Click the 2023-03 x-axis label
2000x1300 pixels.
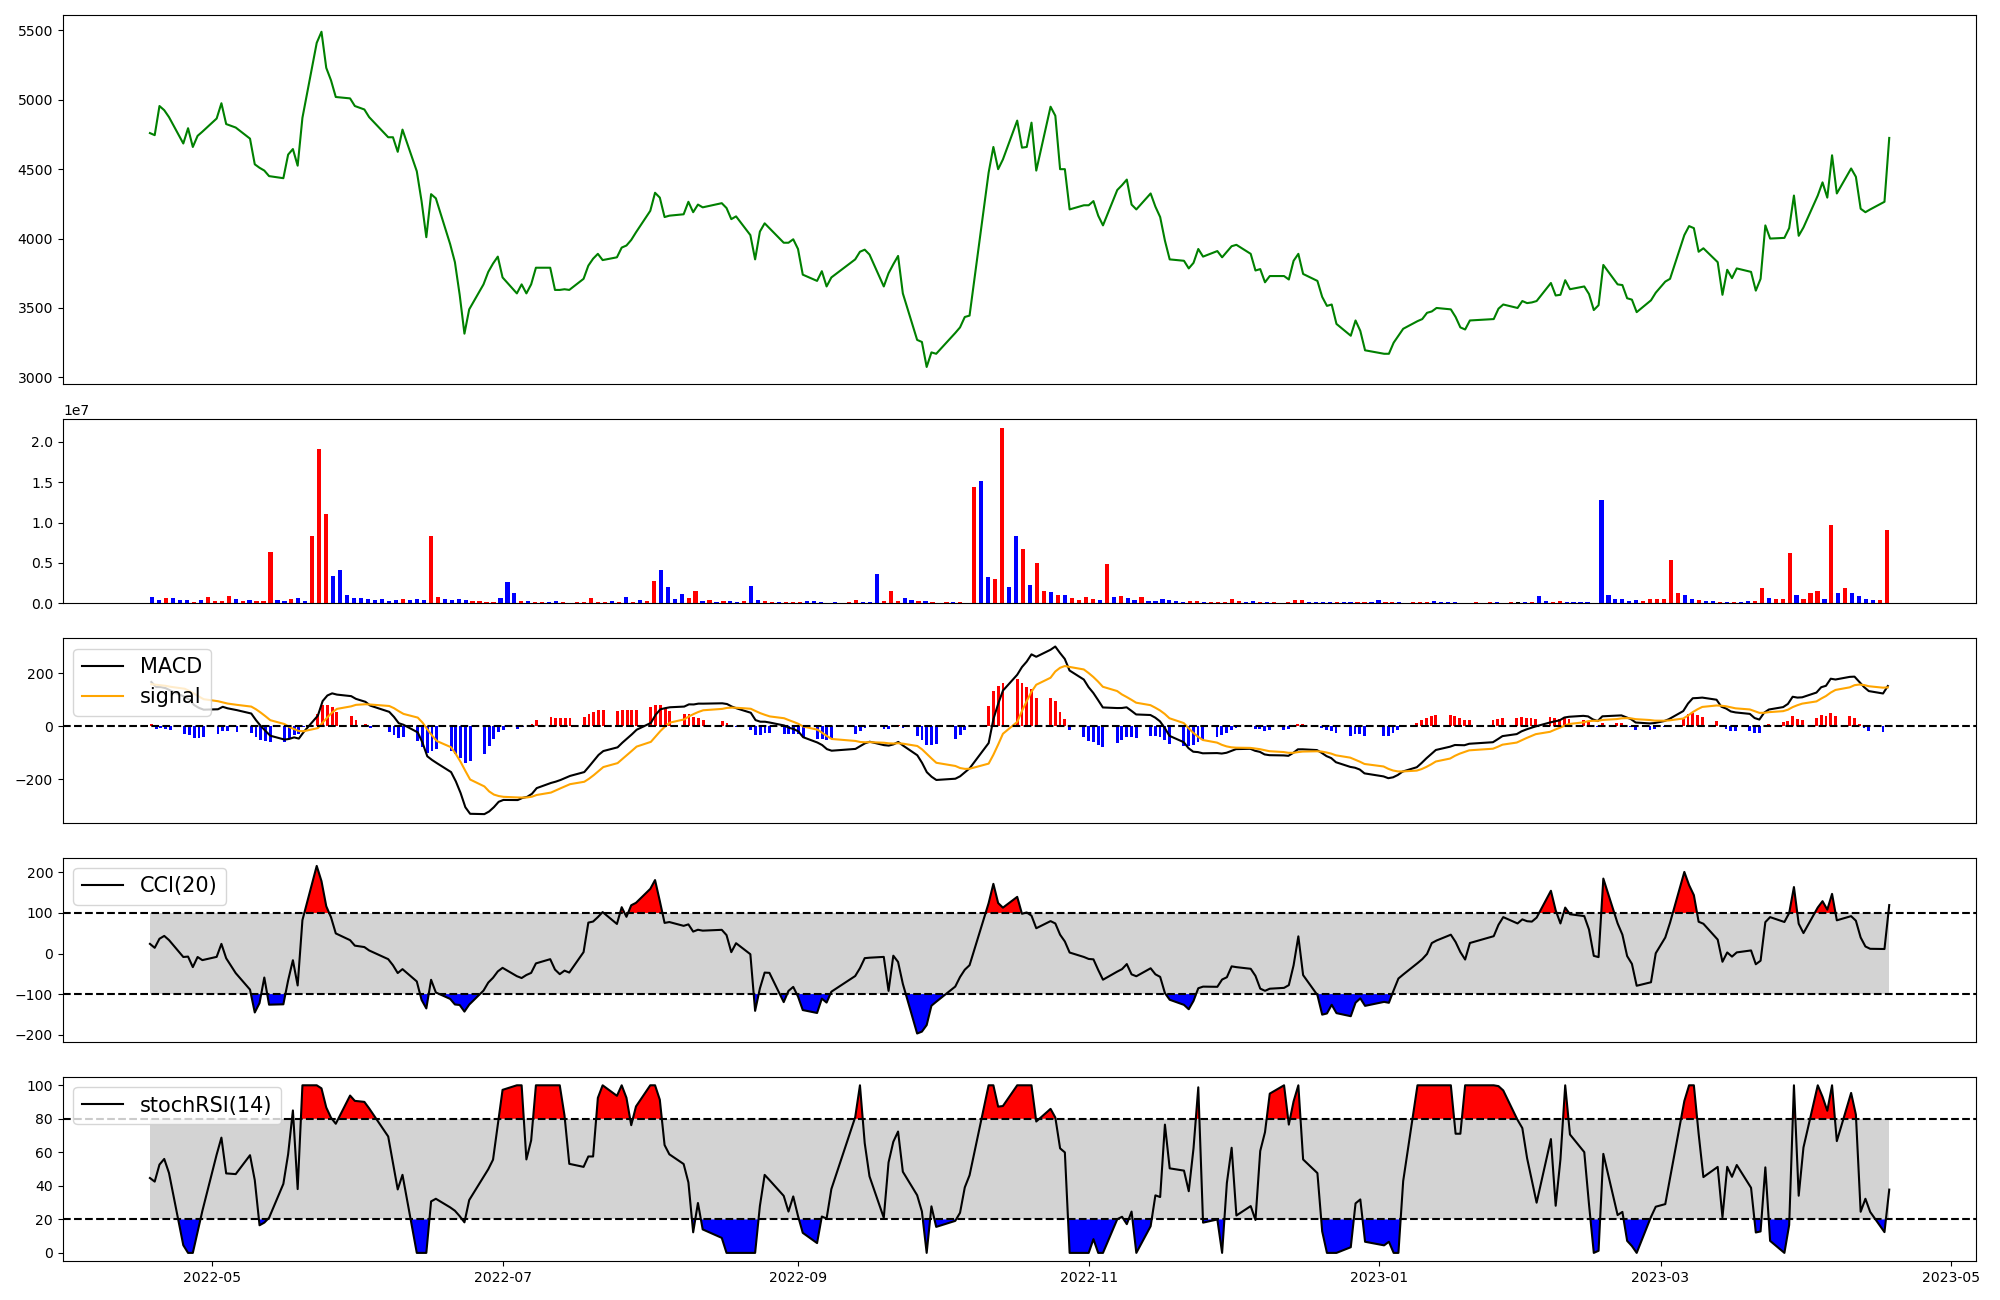coord(1660,1276)
